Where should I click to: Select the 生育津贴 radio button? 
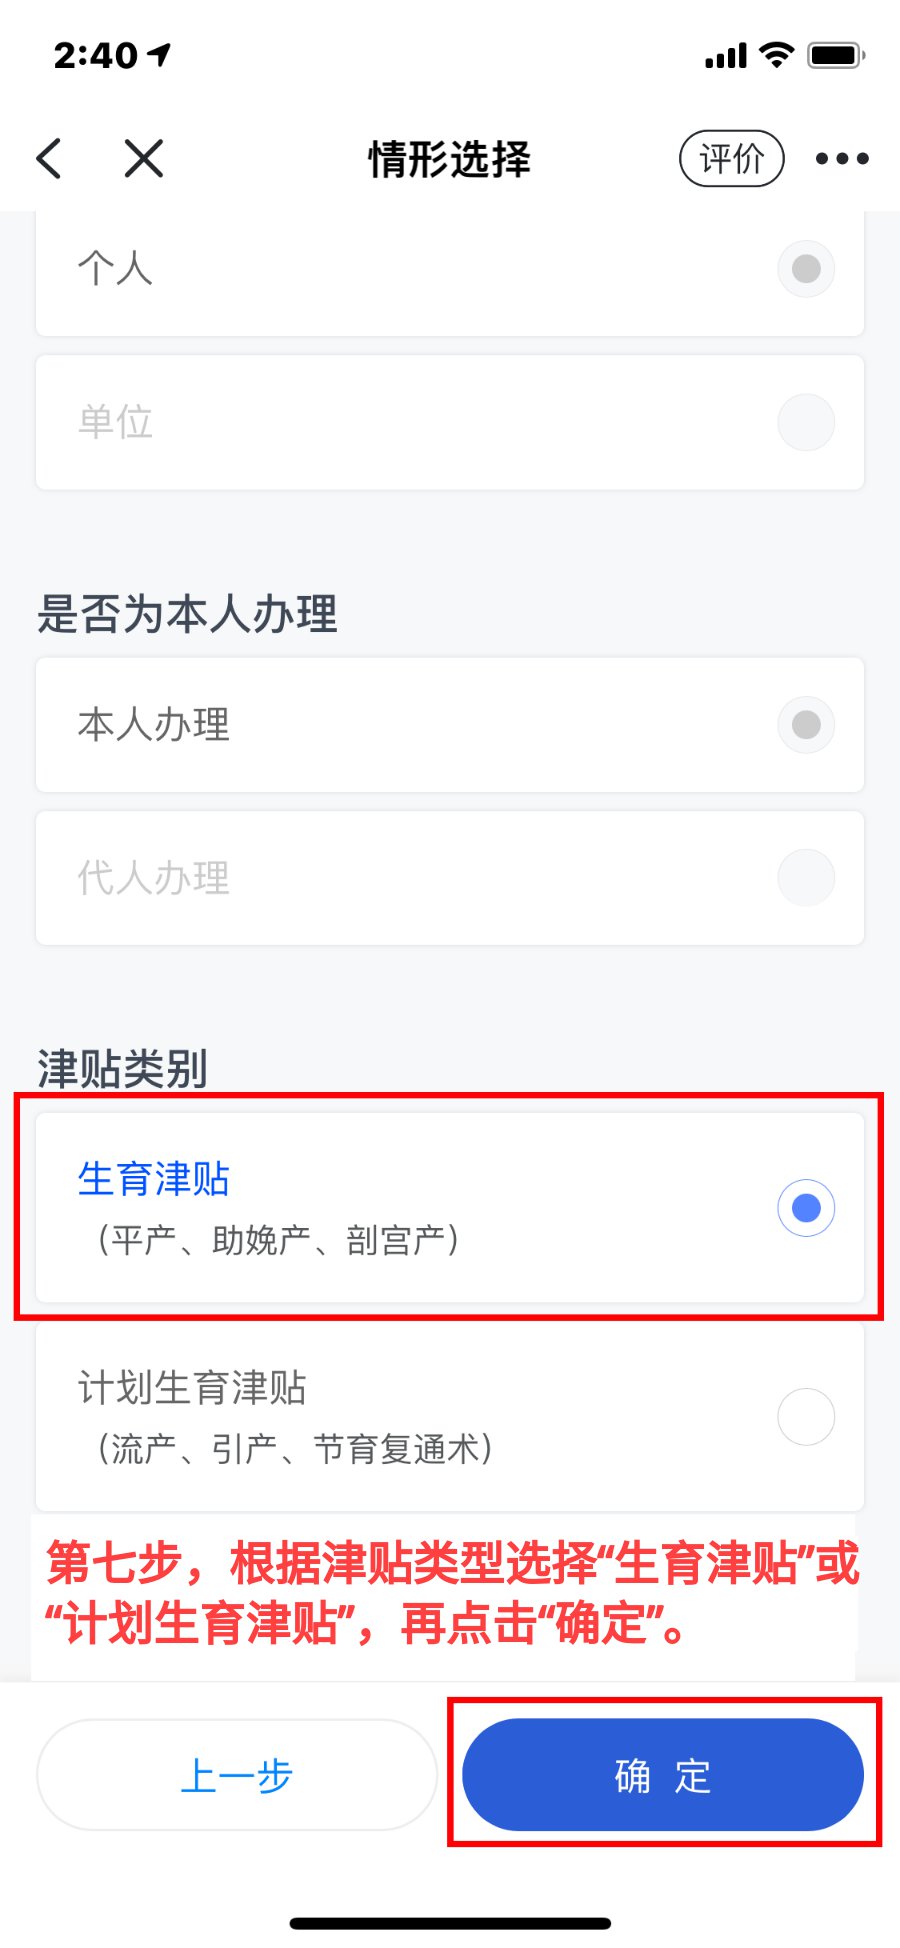click(x=806, y=1208)
